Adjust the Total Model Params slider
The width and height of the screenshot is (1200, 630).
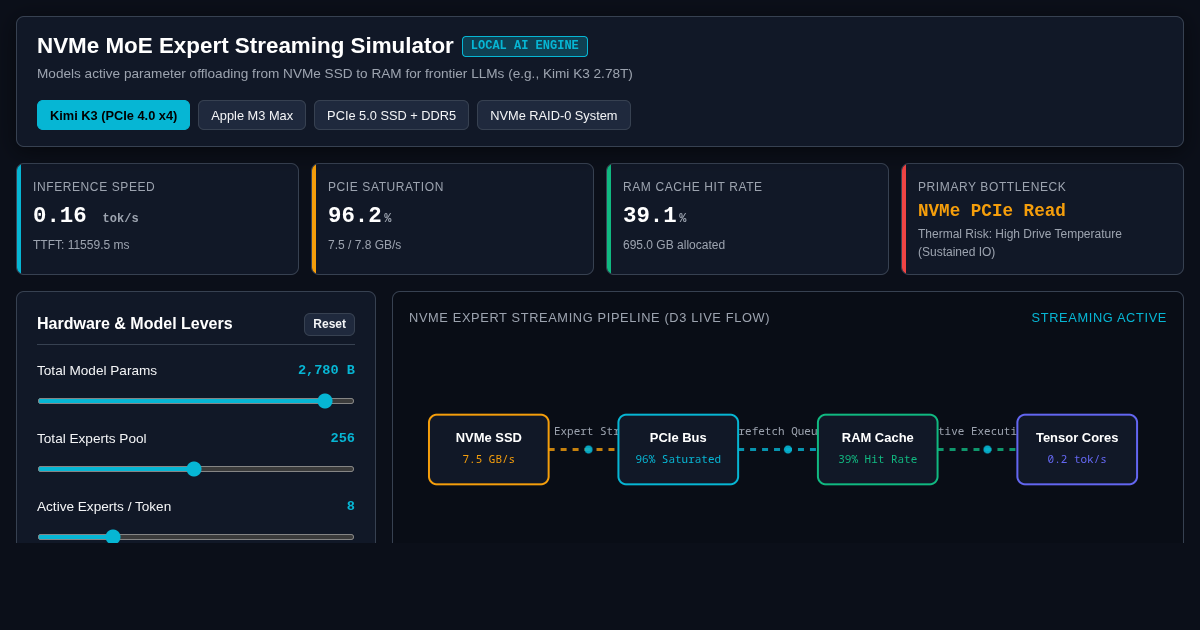click(x=196, y=401)
